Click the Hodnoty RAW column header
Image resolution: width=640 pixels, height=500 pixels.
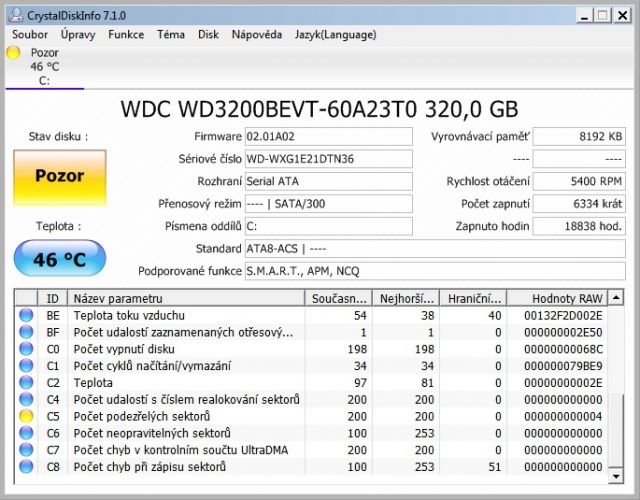[x=557, y=298]
